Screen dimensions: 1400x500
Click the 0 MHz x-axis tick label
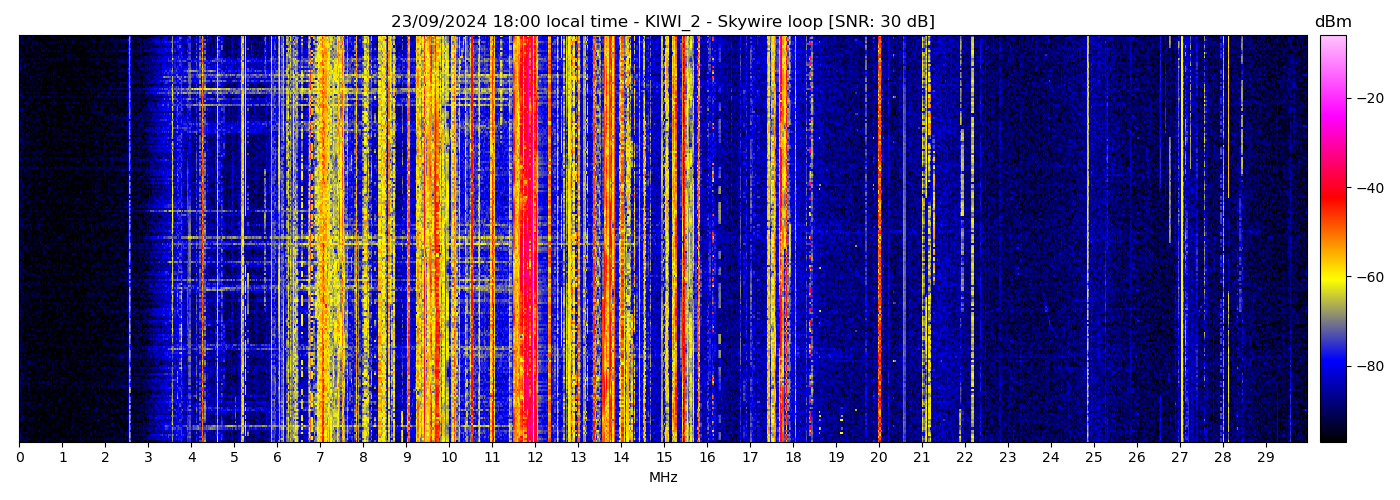coord(20,458)
